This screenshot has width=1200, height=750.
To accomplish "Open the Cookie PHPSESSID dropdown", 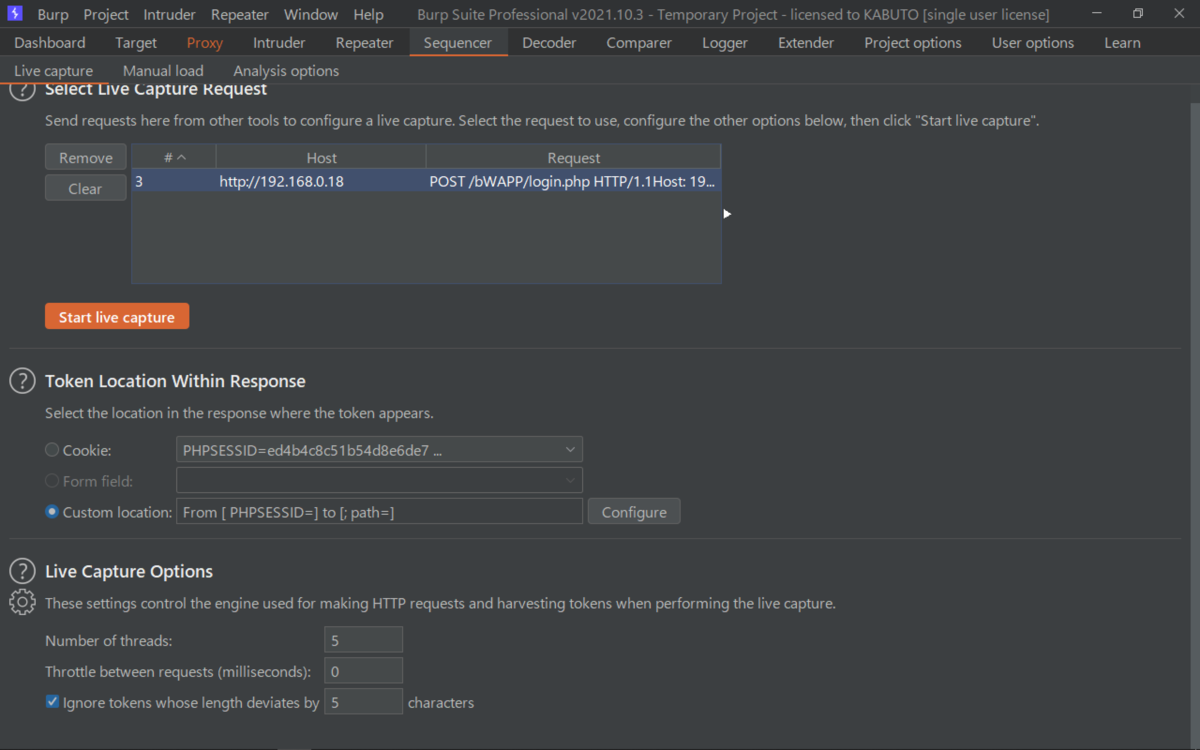I will tap(379, 450).
